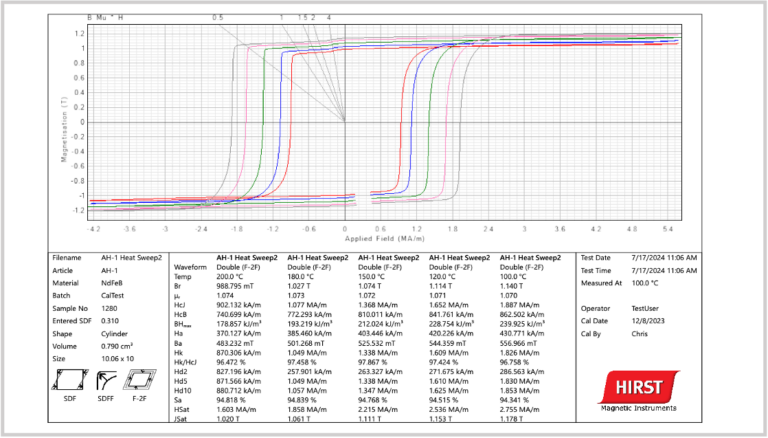Click the Measured At value 100.0 °C
The height and width of the screenshot is (438, 768).
653,285
